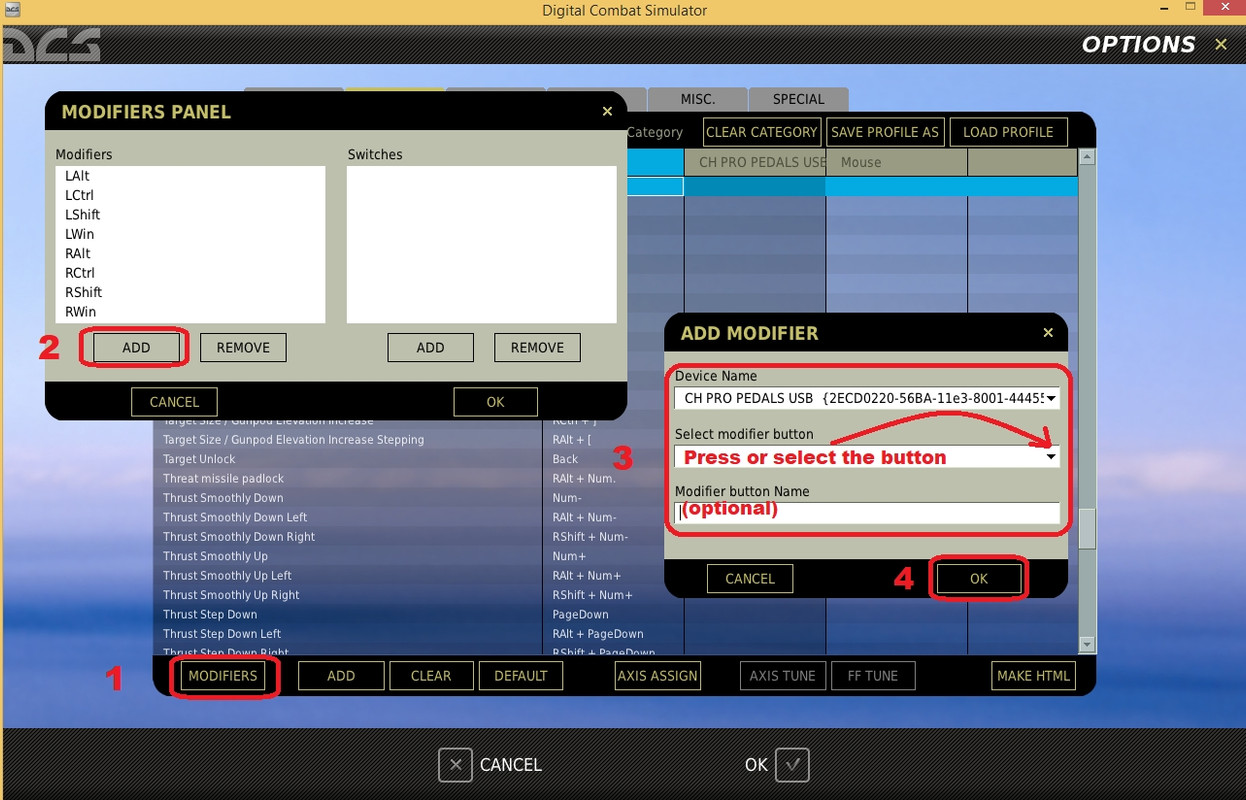This screenshot has height=800, width=1246.
Task: Click ADD under the Switches list
Action: tap(430, 348)
